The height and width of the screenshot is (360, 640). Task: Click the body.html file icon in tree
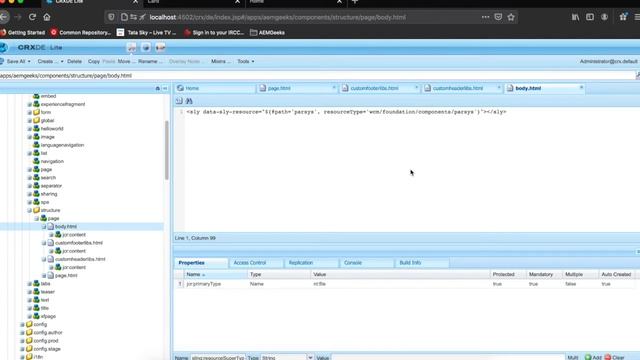[x=51, y=227]
